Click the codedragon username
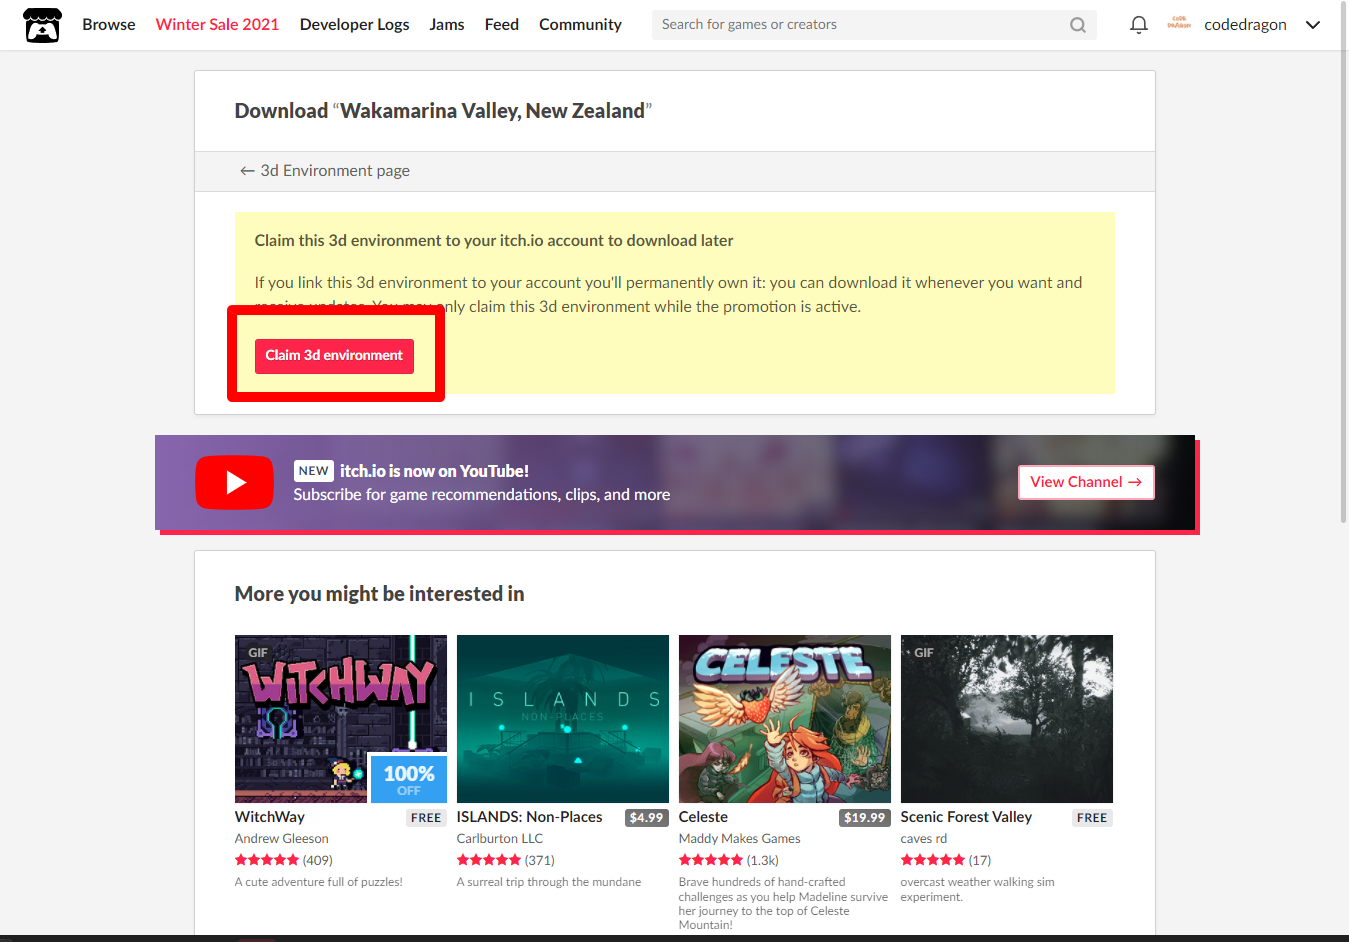Image resolution: width=1349 pixels, height=942 pixels. point(1245,25)
